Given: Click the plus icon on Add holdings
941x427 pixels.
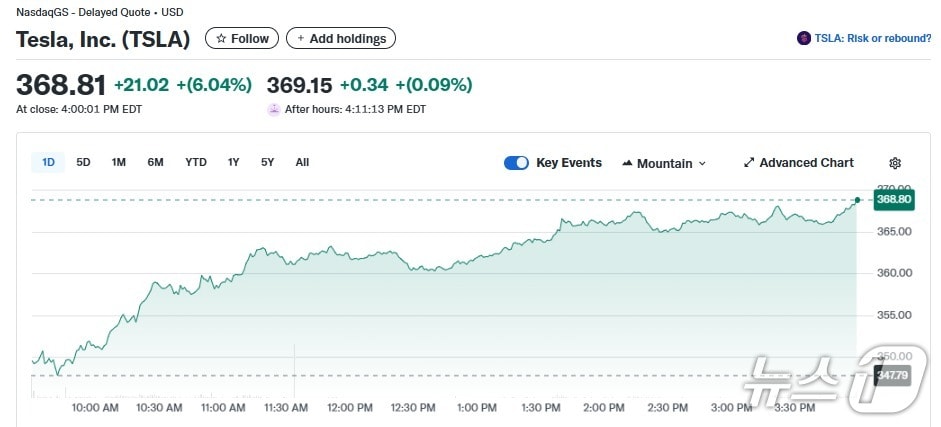Looking at the screenshot, I should (x=300, y=39).
